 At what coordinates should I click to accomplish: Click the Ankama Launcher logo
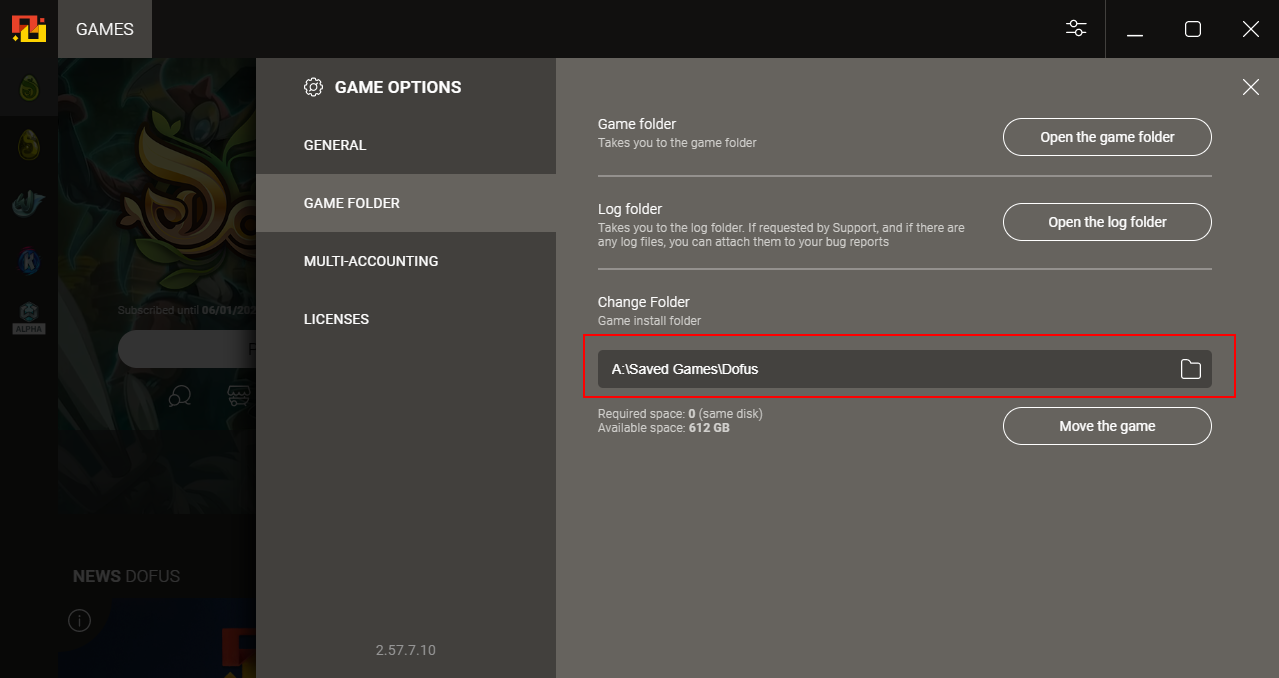click(28, 29)
